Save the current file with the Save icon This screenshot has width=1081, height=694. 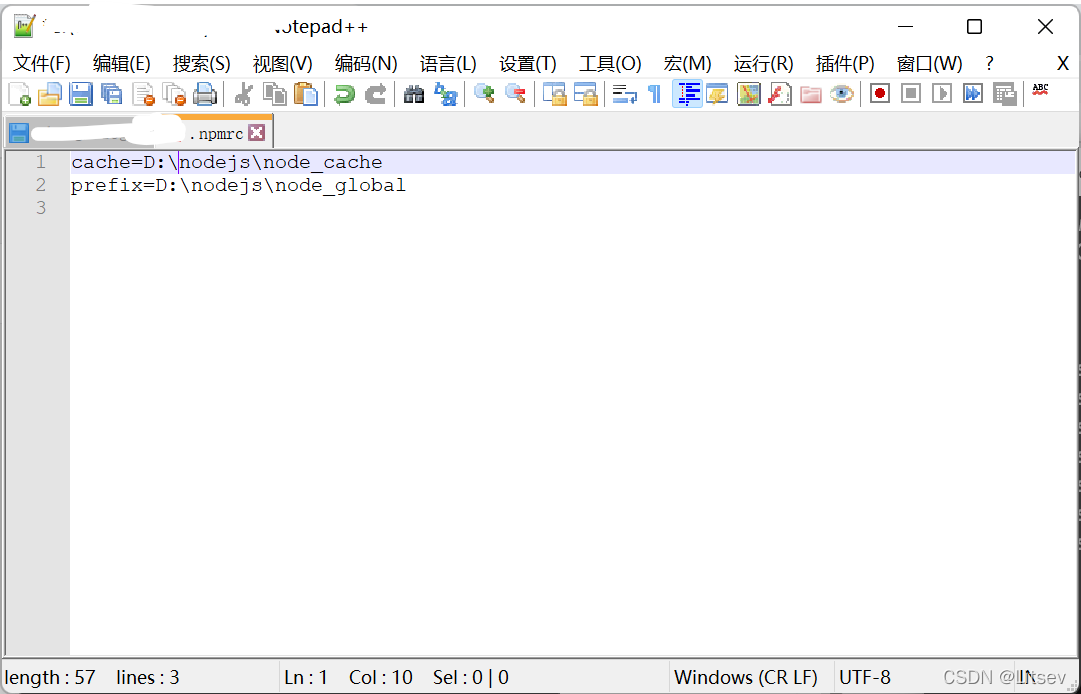(x=80, y=92)
